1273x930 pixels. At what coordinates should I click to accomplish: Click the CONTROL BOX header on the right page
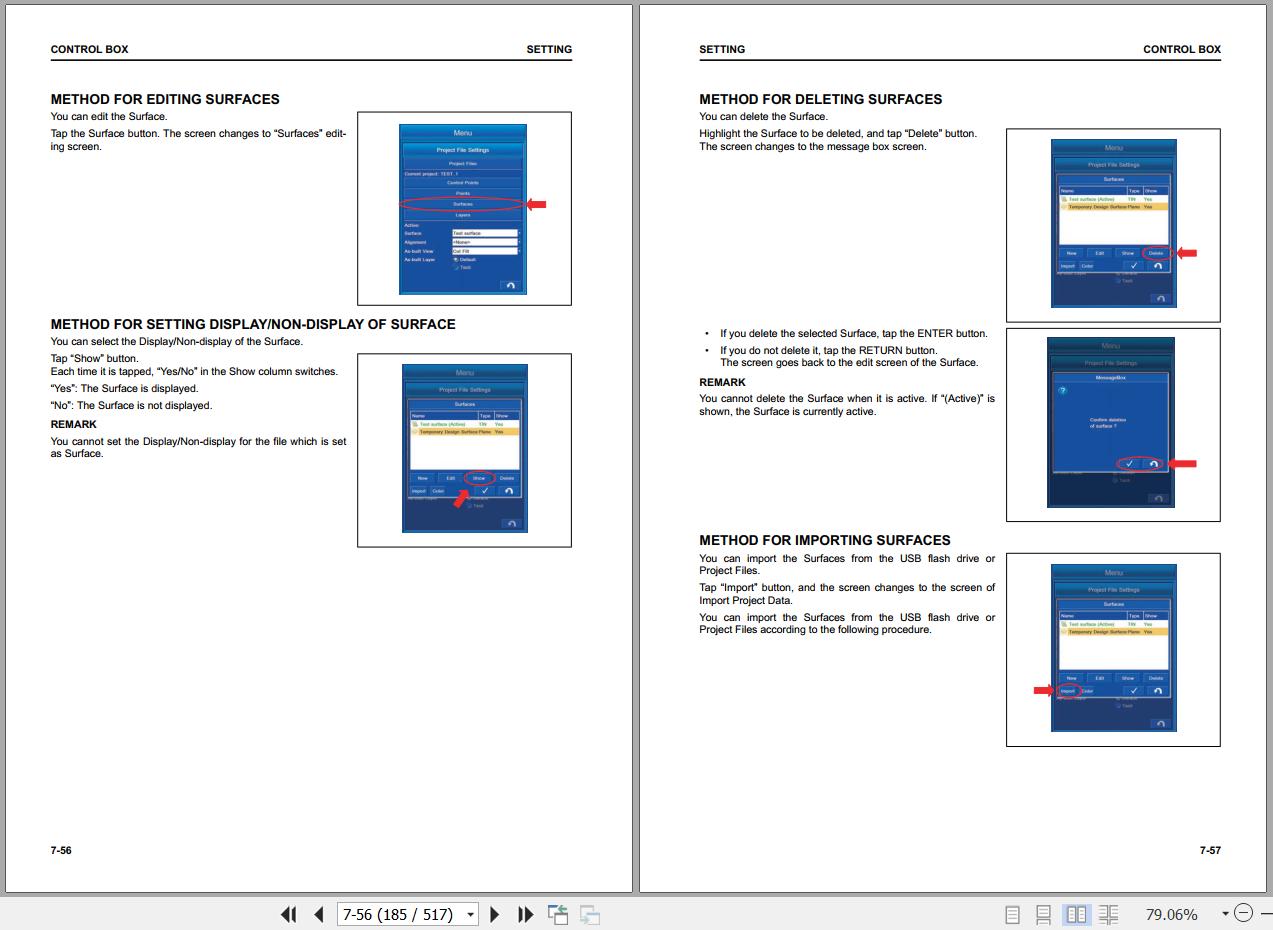coord(1182,49)
